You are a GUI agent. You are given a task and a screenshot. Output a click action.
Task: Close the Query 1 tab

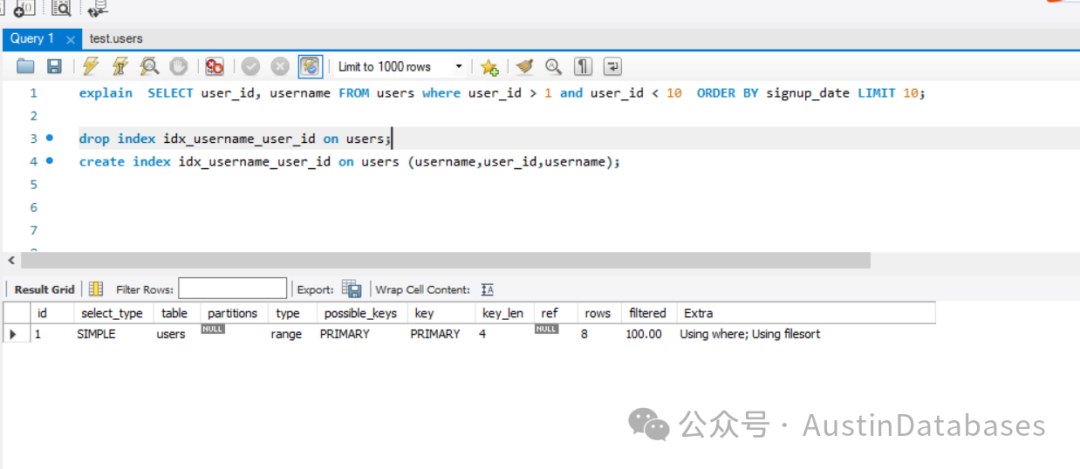click(x=69, y=39)
